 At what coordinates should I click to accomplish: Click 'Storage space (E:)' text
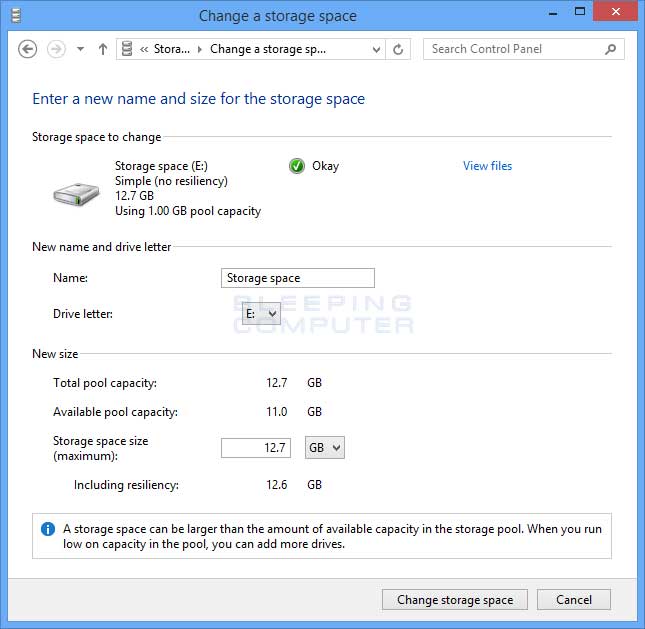coord(161,166)
